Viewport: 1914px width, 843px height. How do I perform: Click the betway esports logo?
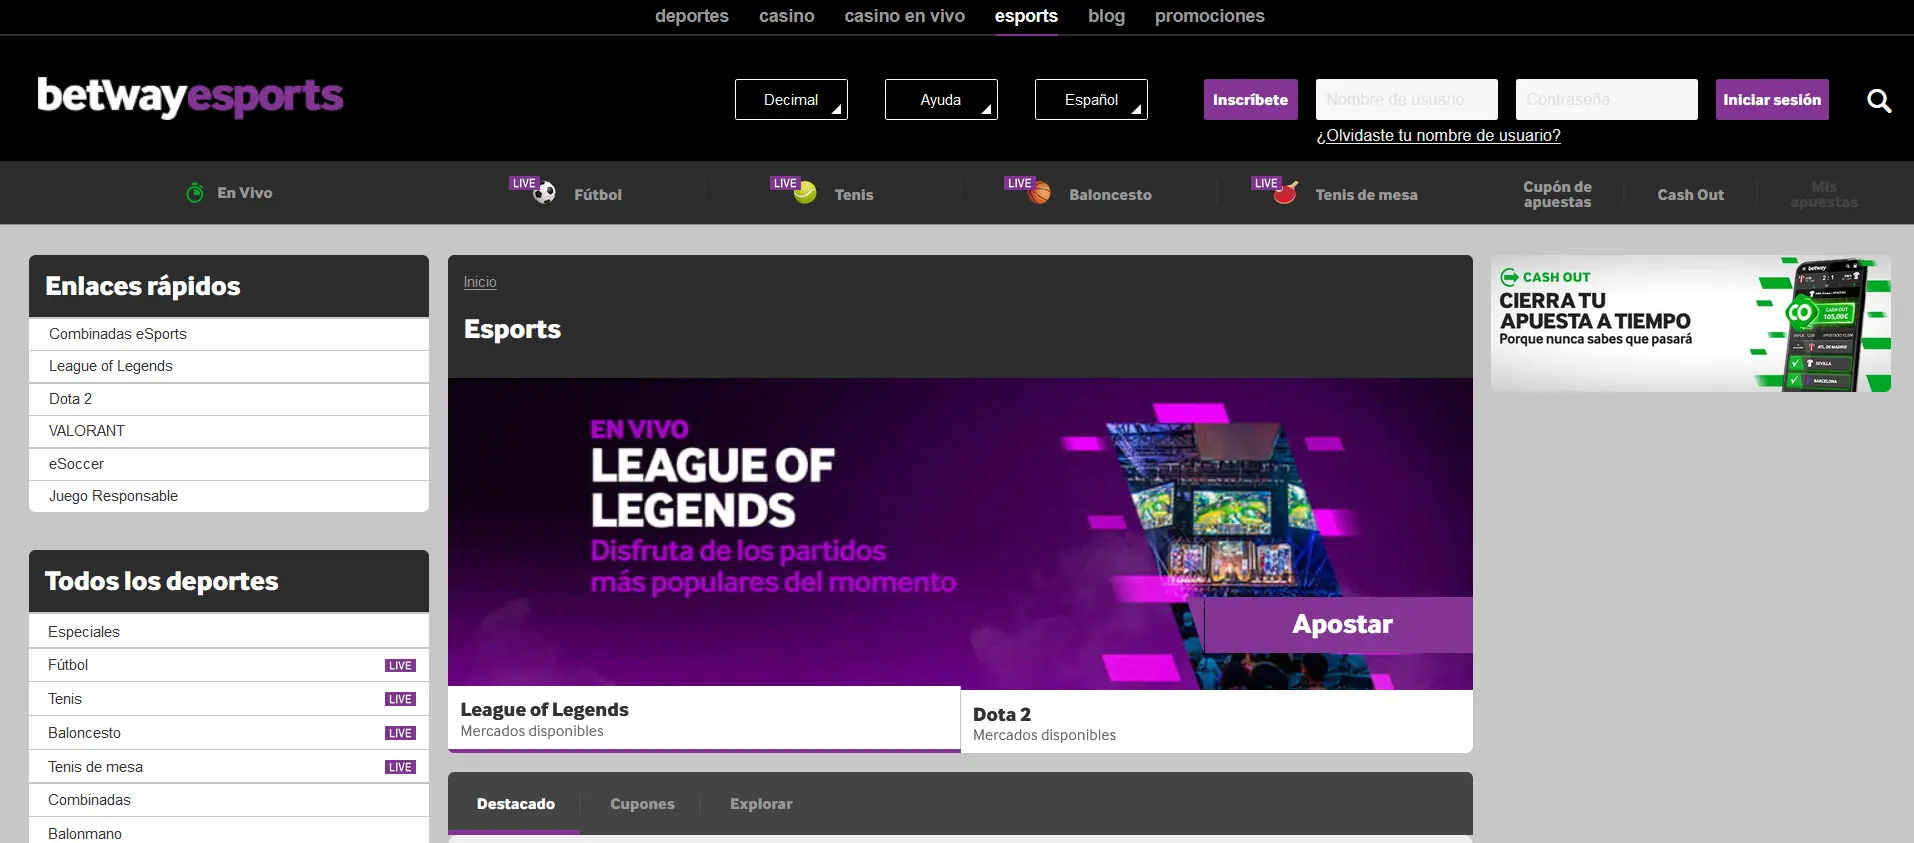pyautogui.click(x=190, y=97)
